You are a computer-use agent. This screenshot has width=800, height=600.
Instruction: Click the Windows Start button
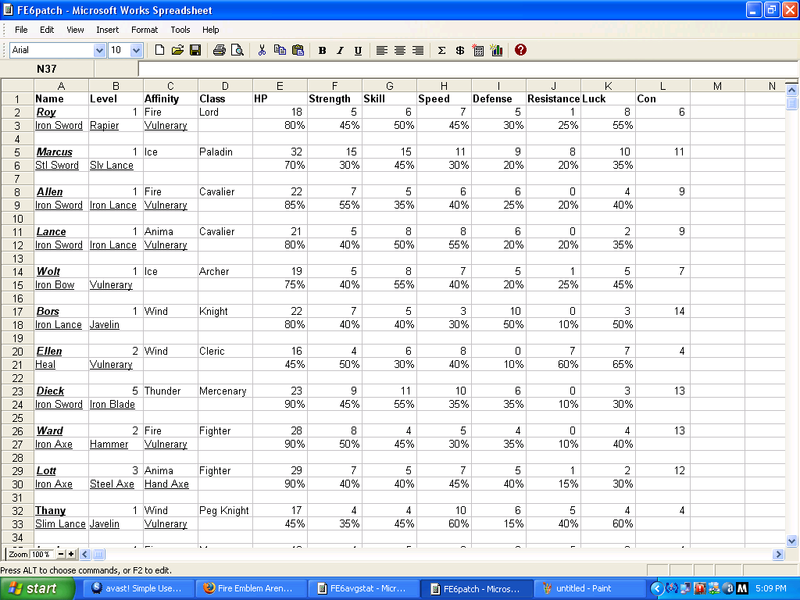click(34, 589)
